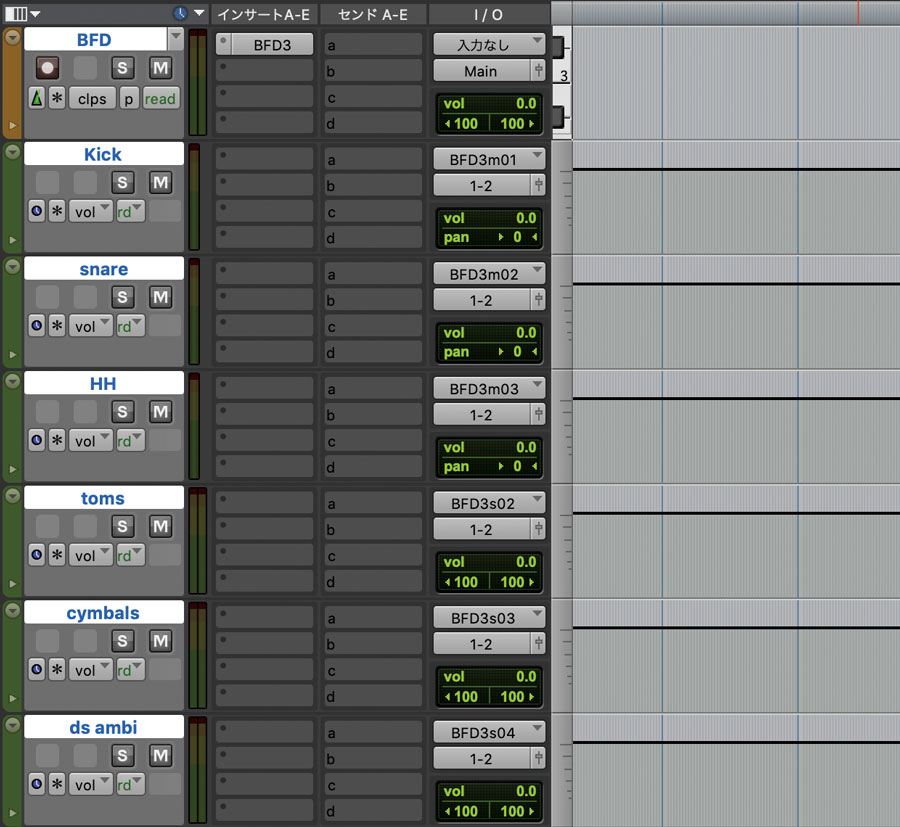Open the ds ambi input selector BFD3s04

click(x=488, y=732)
